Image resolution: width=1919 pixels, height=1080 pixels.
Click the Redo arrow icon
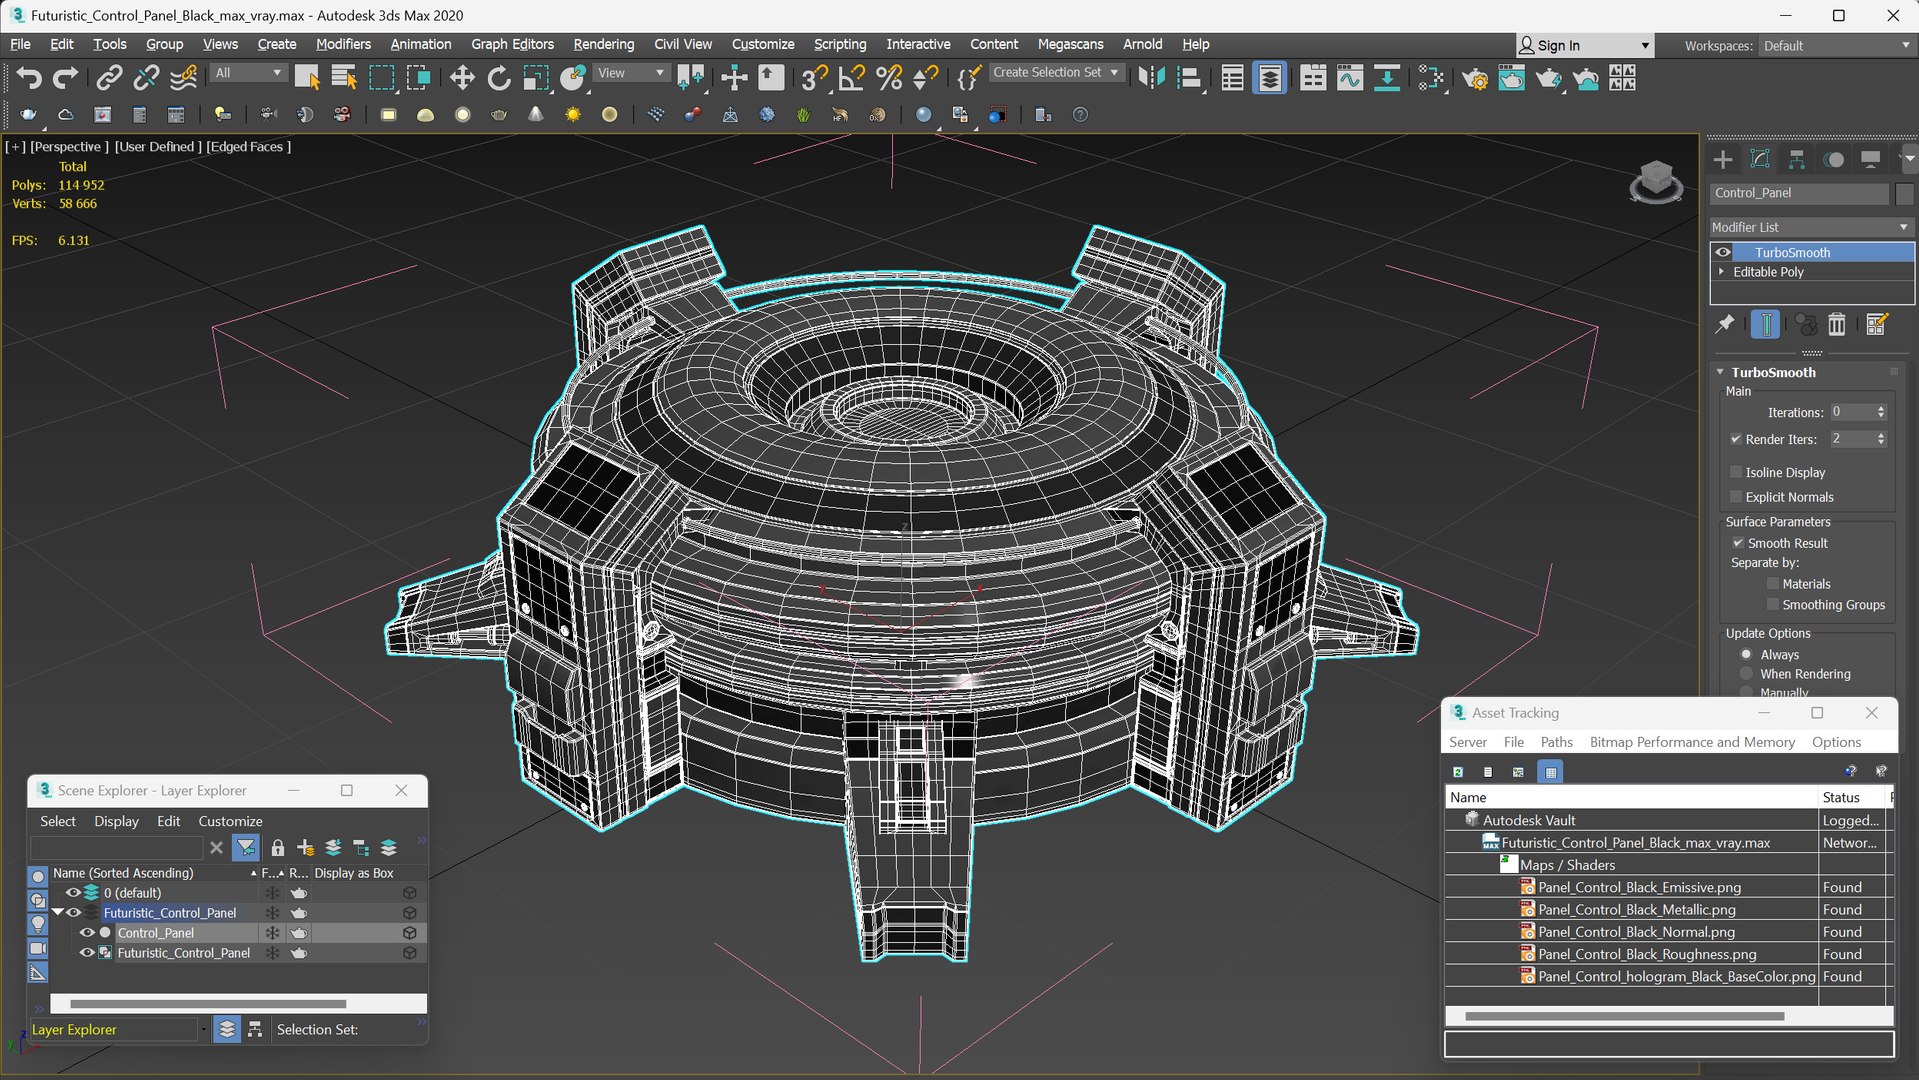(x=65, y=77)
